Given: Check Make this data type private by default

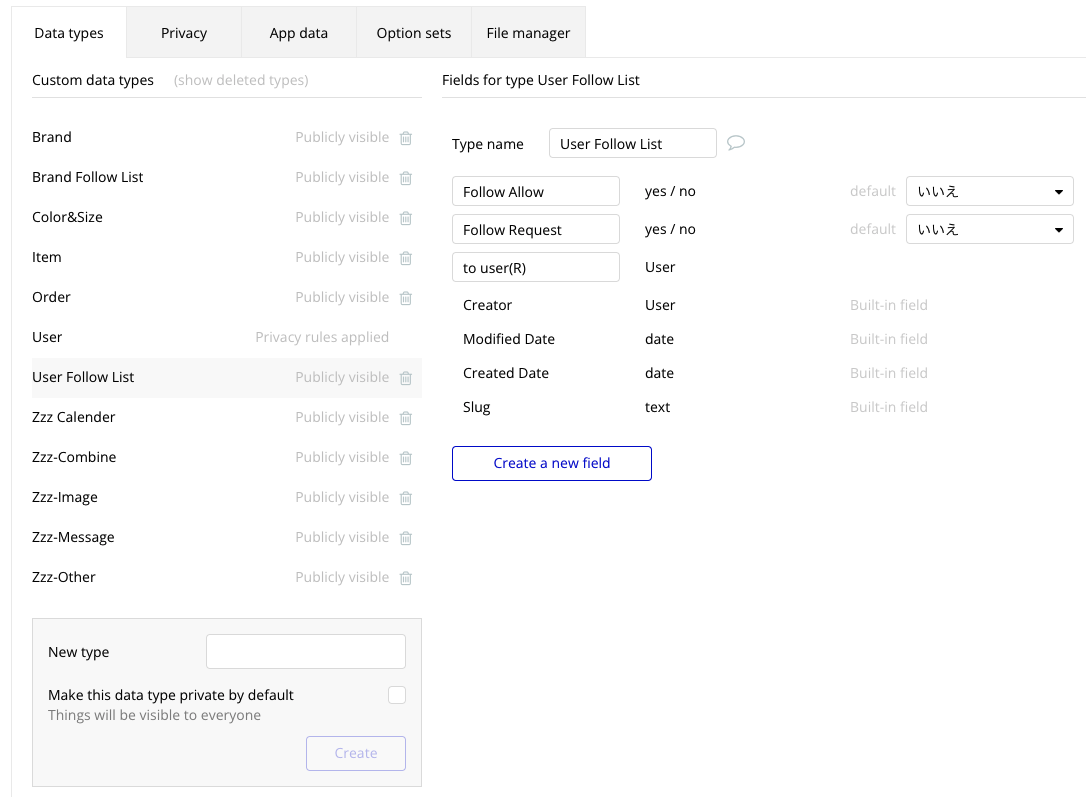Looking at the screenshot, I should pyautogui.click(x=397, y=695).
